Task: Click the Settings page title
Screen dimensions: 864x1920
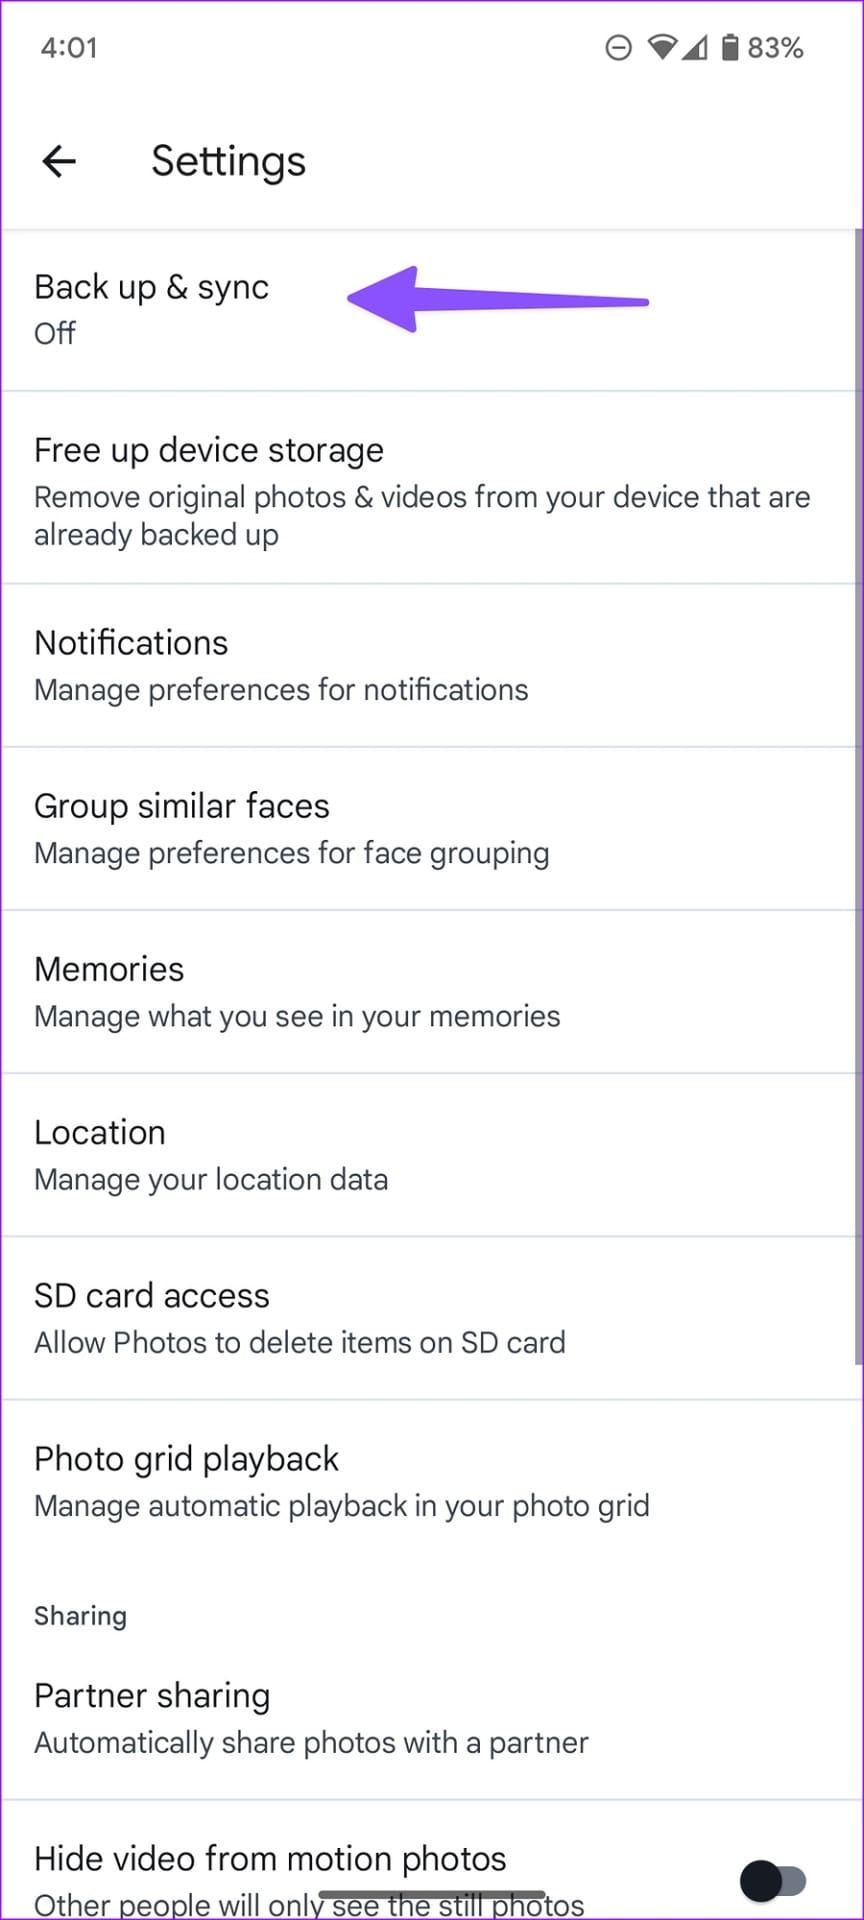Action: pyautogui.click(x=228, y=161)
